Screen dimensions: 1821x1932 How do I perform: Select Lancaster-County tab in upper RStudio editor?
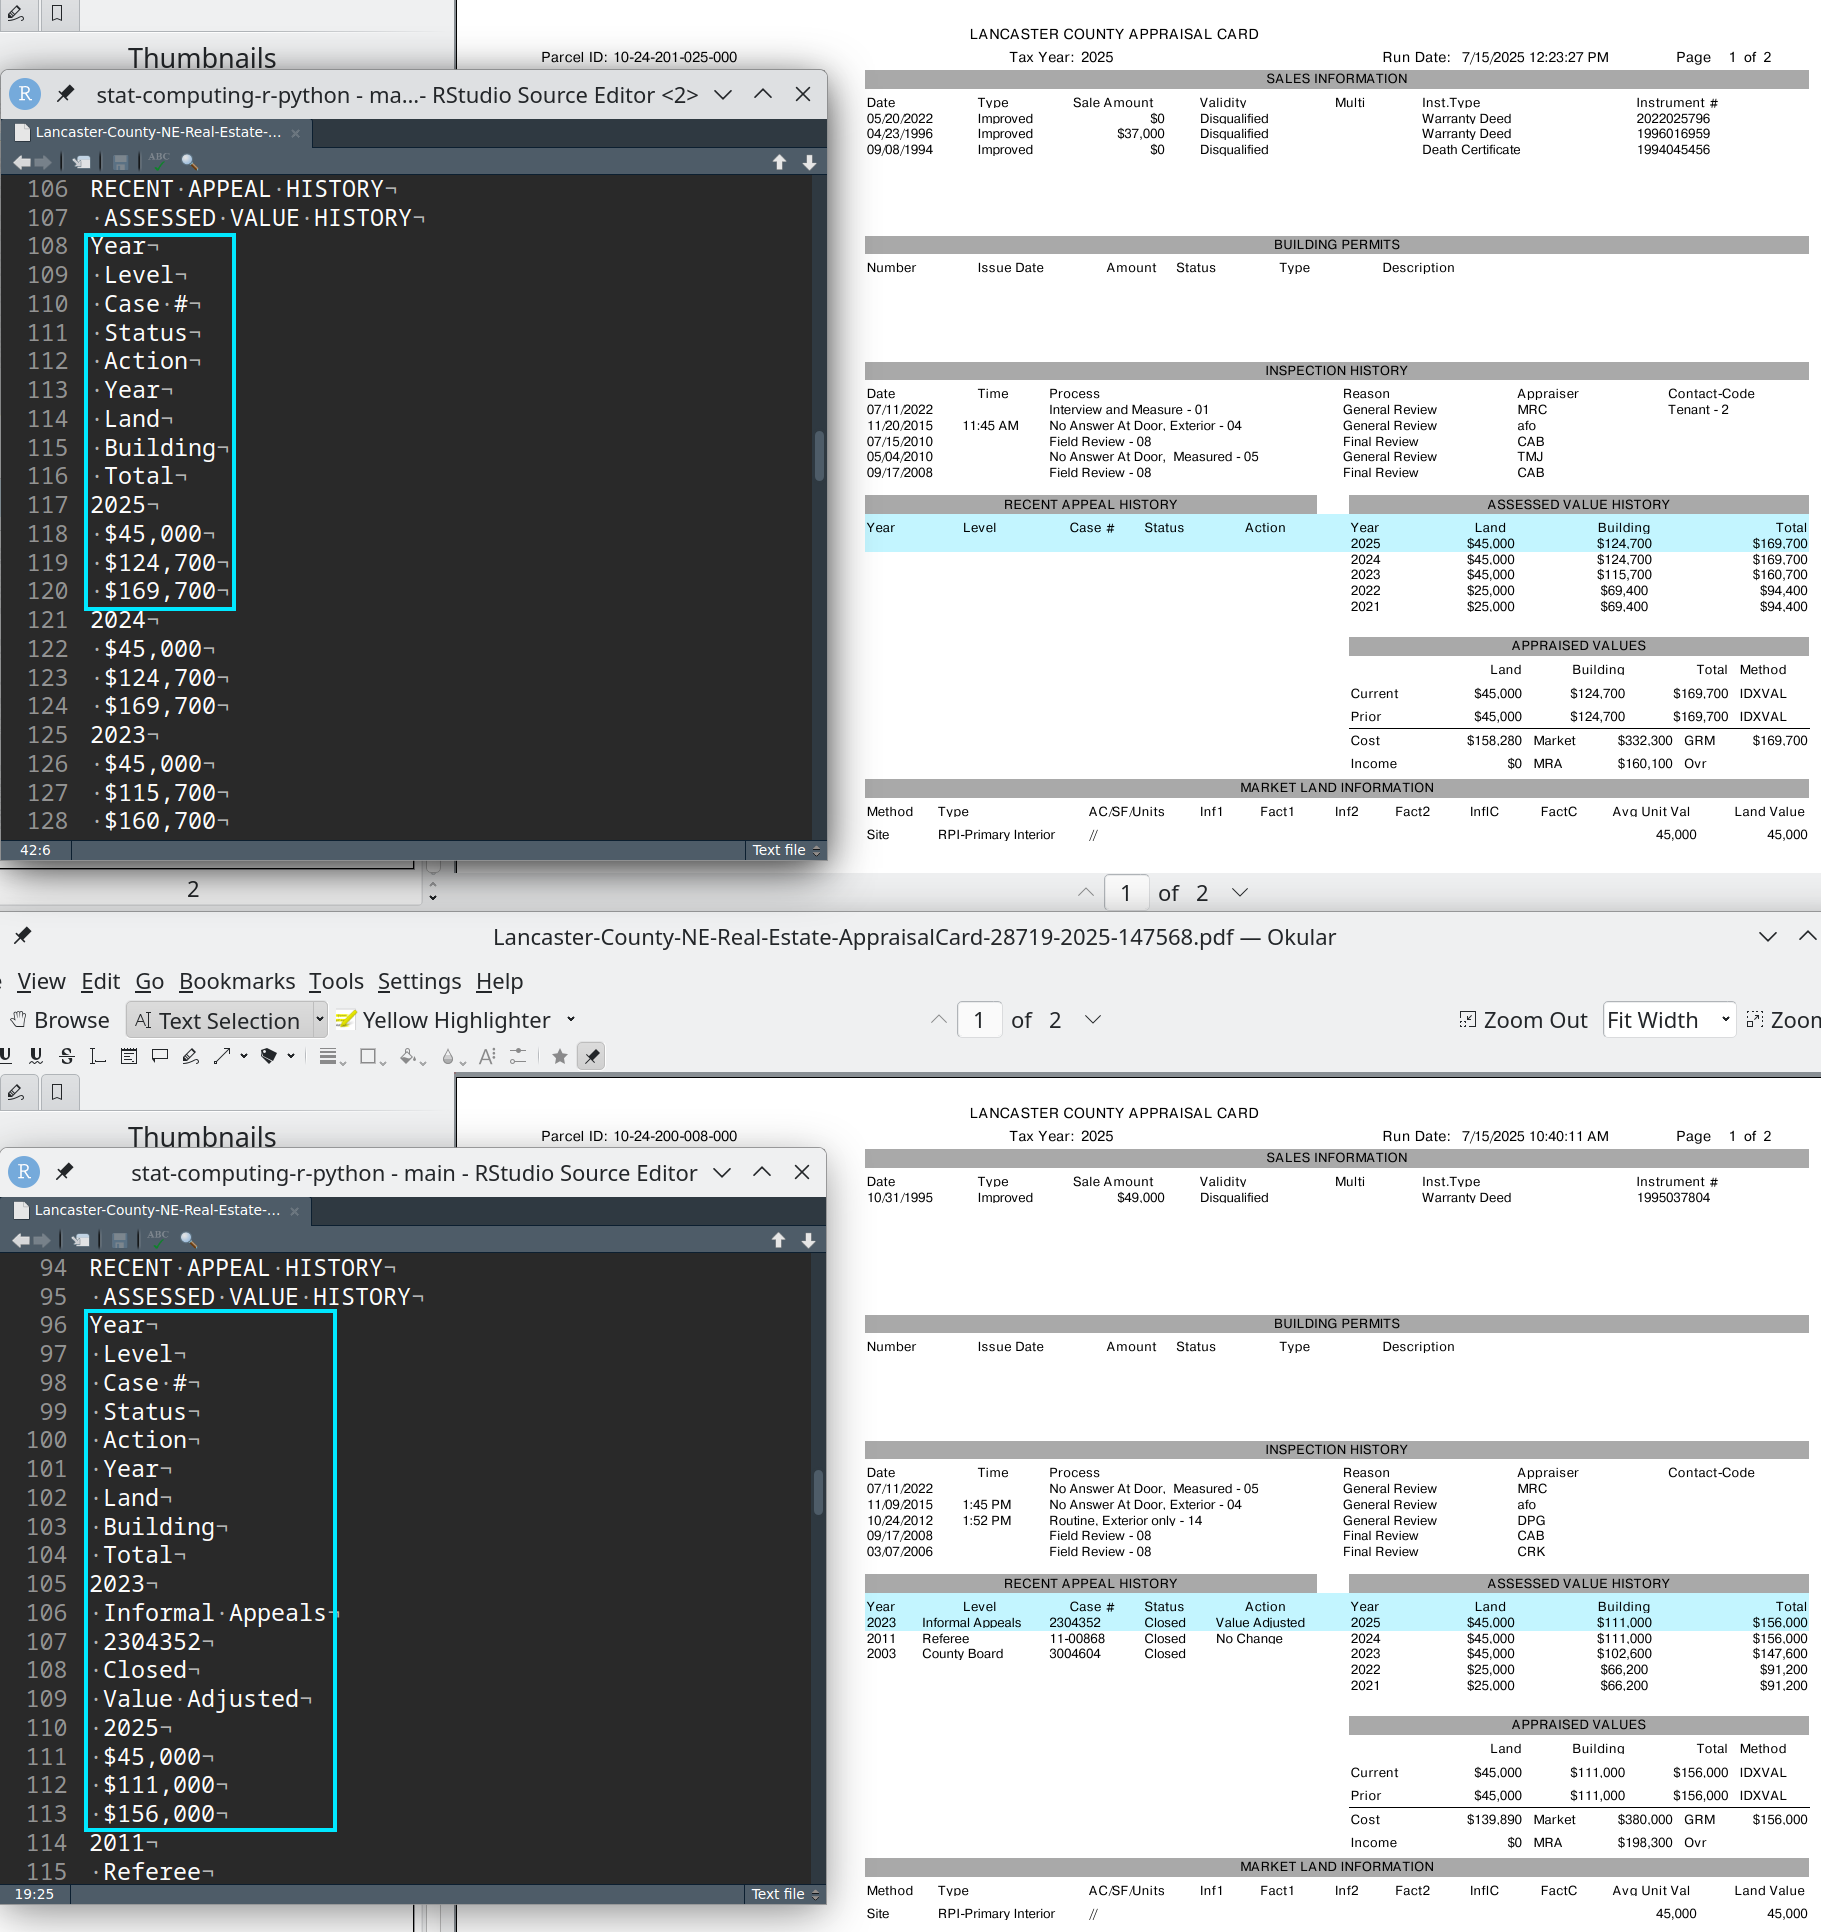158,132
